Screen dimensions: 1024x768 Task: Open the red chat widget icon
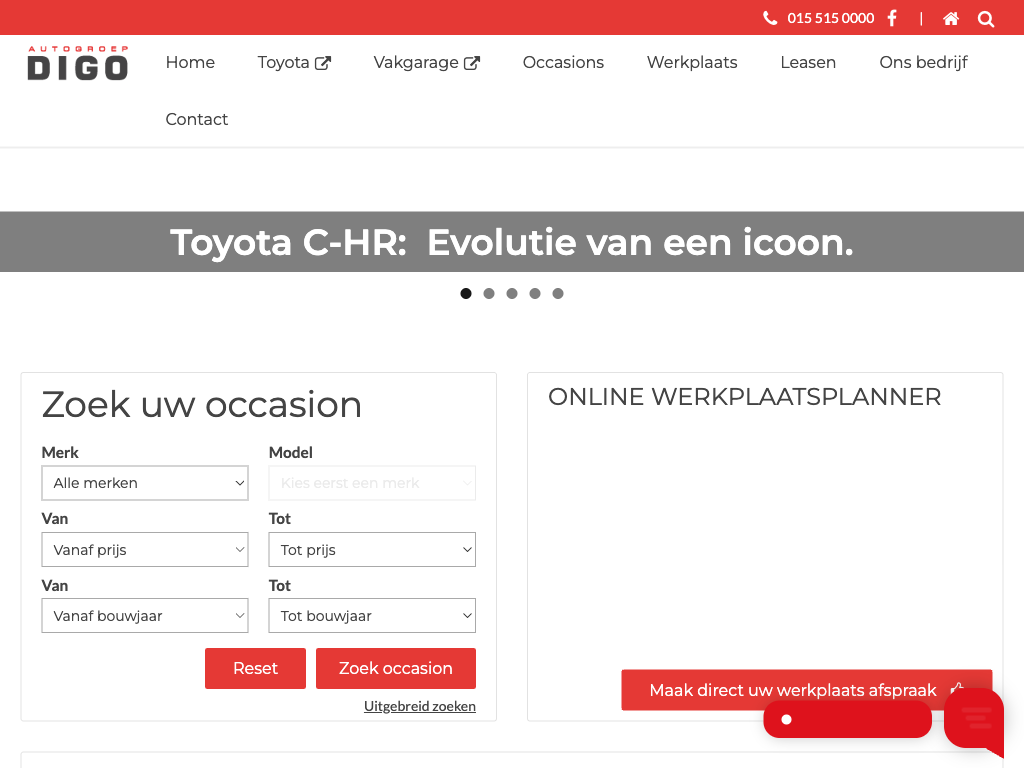(974, 718)
